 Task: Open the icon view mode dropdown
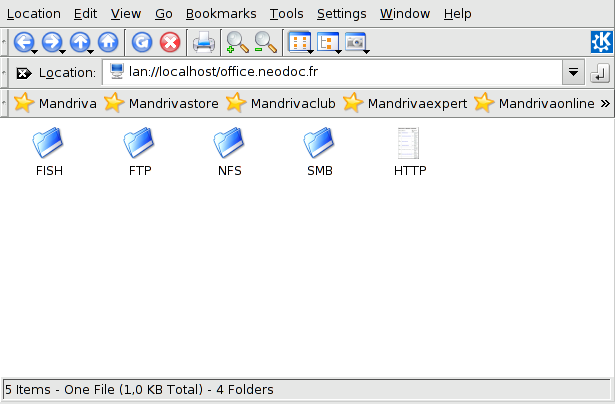pyautogui.click(x=299, y=42)
